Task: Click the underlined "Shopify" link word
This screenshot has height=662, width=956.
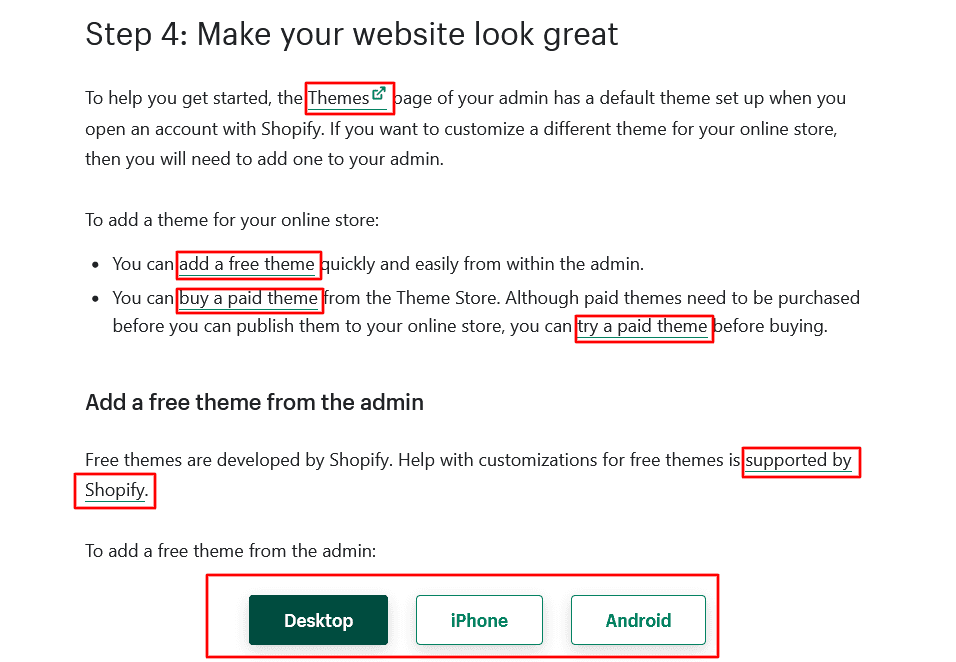Action: 115,491
